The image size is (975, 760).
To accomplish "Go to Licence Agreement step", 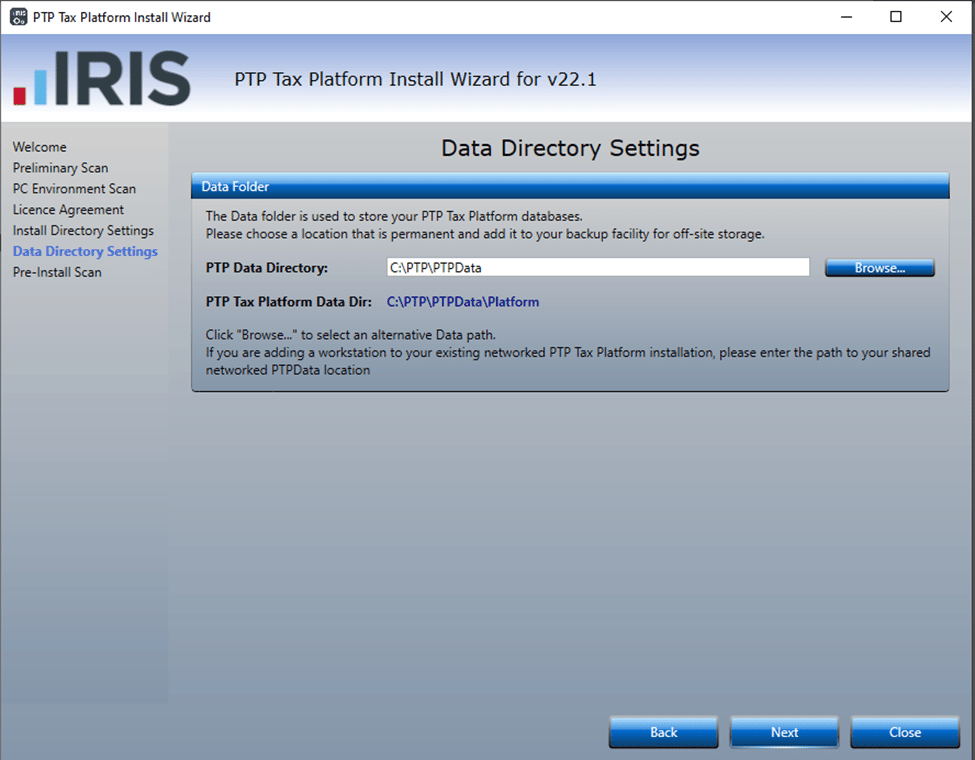I will (x=68, y=210).
